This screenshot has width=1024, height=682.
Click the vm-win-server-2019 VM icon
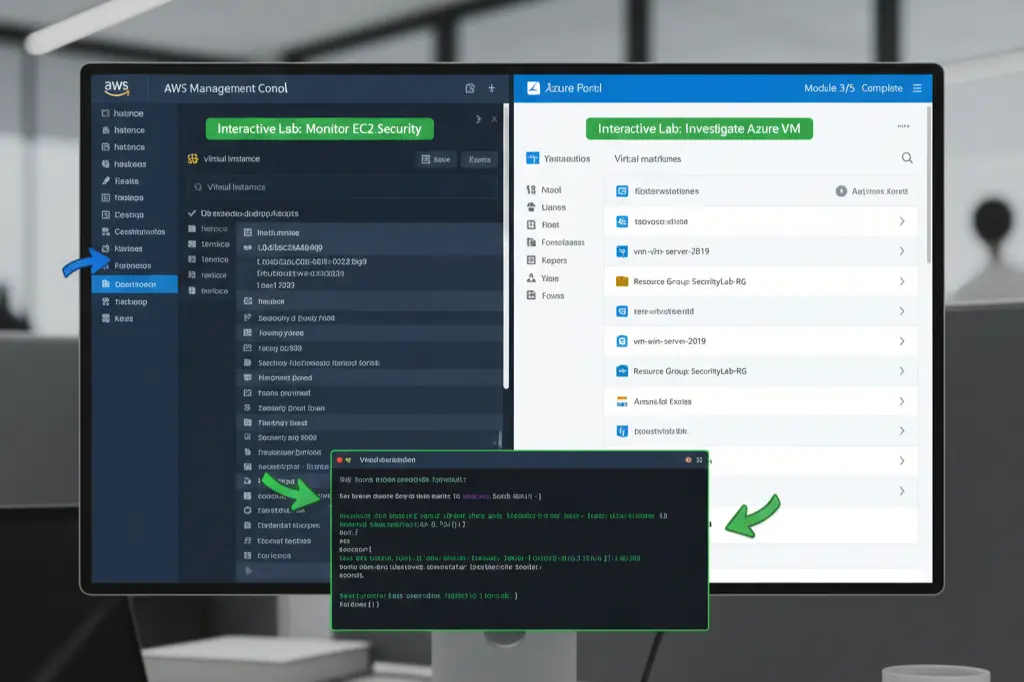click(x=621, y=342)
